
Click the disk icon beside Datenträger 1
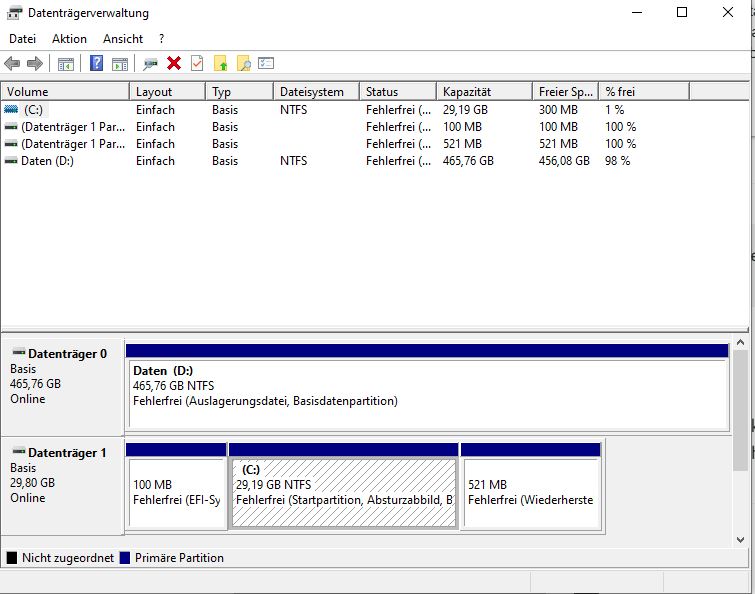pos(19,452)
